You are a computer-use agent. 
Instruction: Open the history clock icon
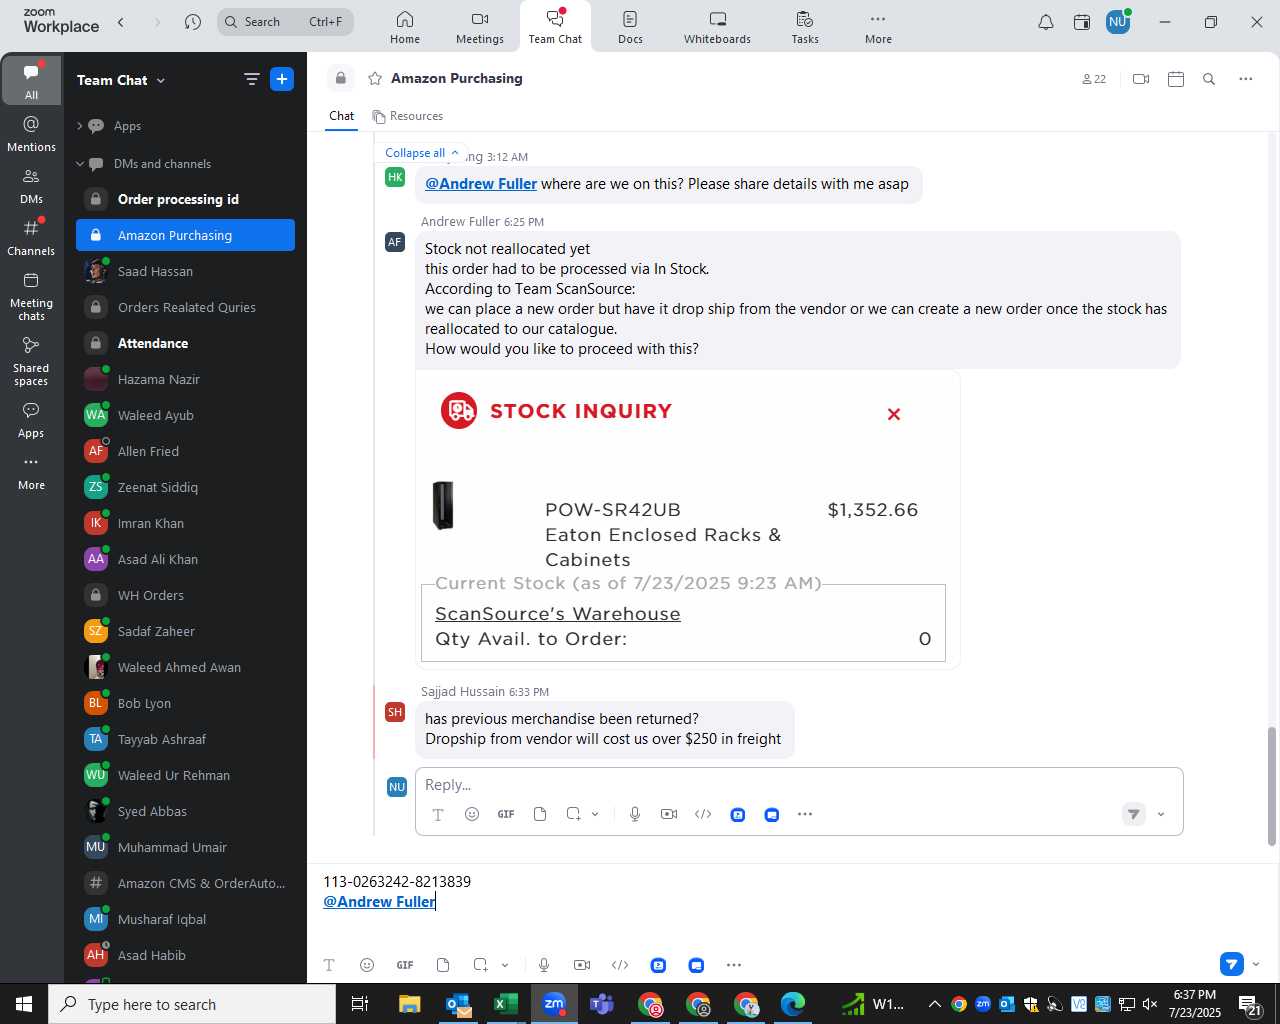tap(193, 22)
